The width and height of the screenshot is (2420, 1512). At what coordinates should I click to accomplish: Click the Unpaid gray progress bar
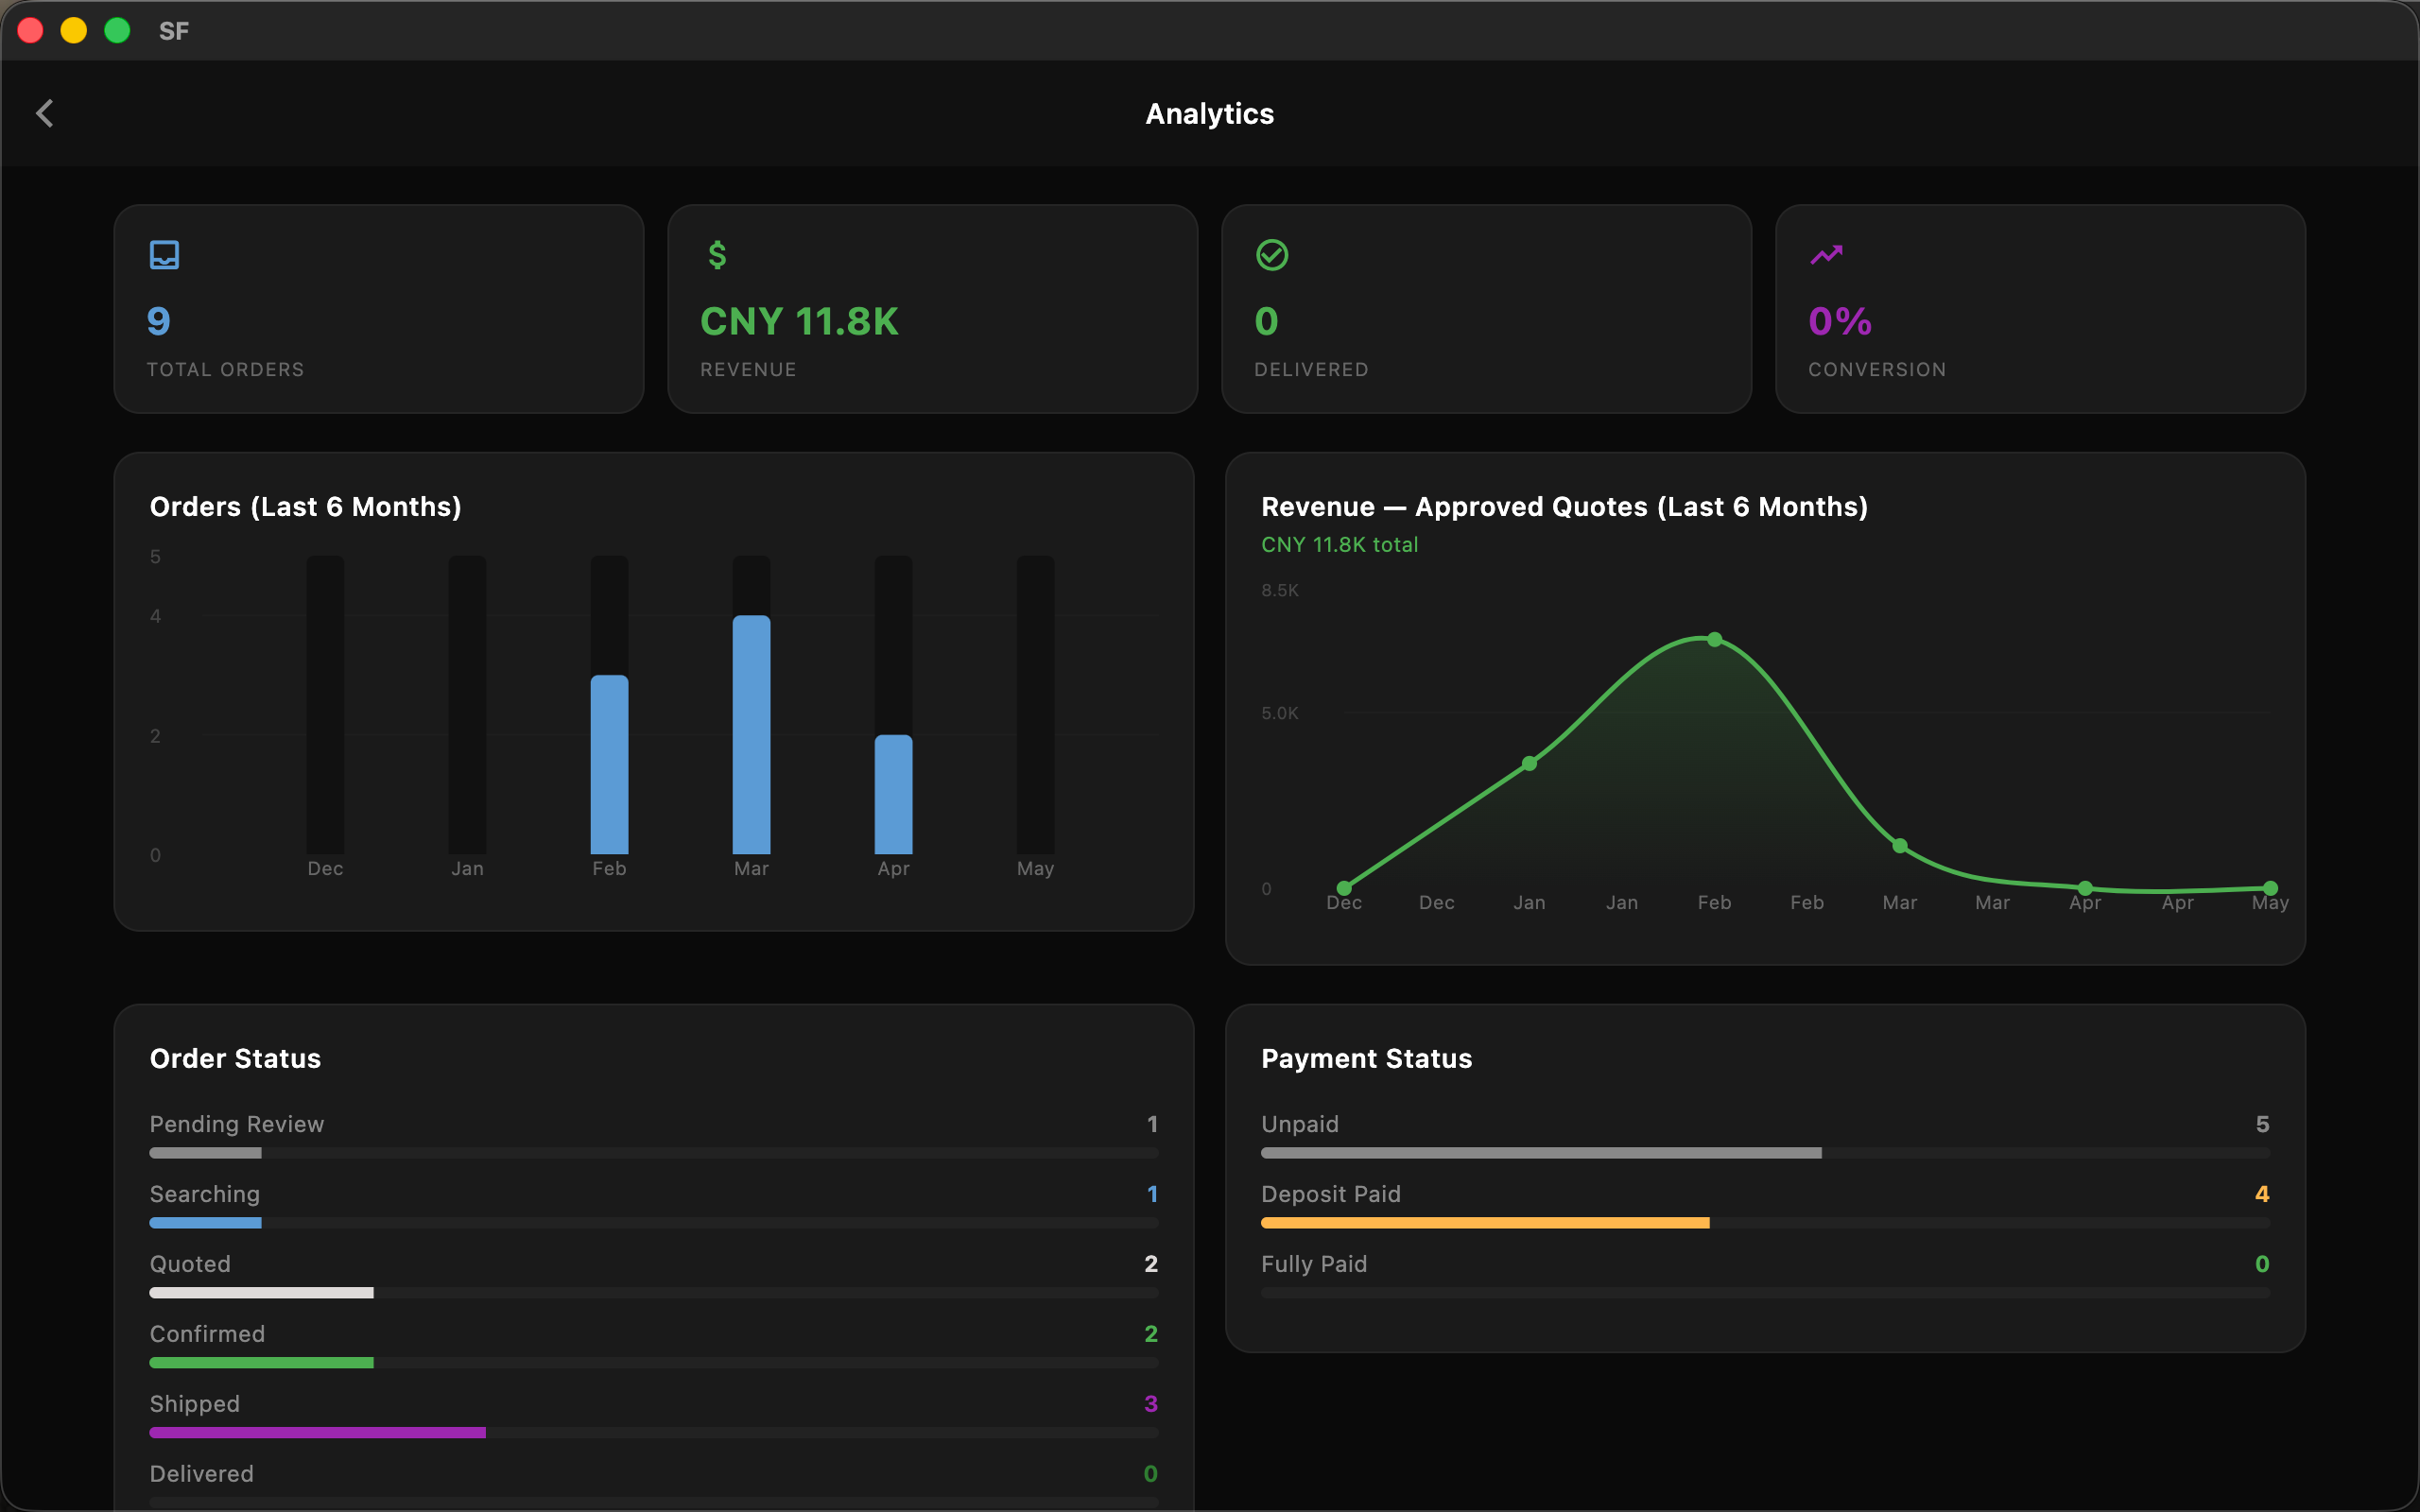[1765, 1153]
